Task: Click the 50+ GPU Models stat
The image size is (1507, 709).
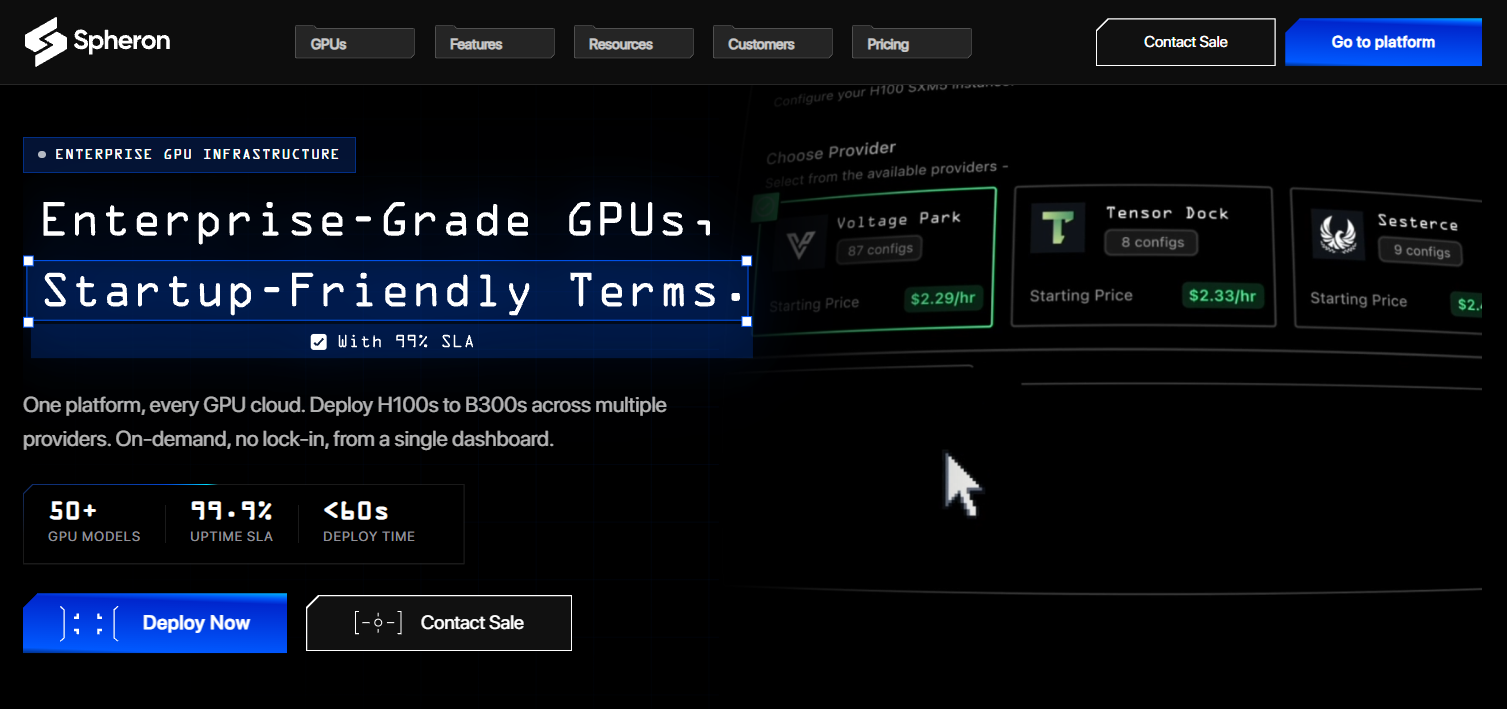Action: 94,523
